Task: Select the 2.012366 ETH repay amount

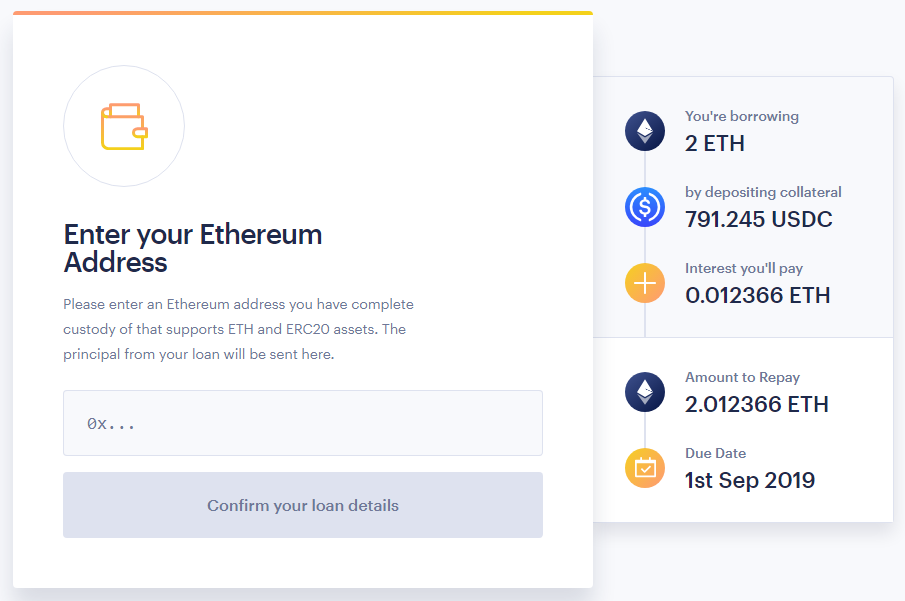Action: point(757,404)
